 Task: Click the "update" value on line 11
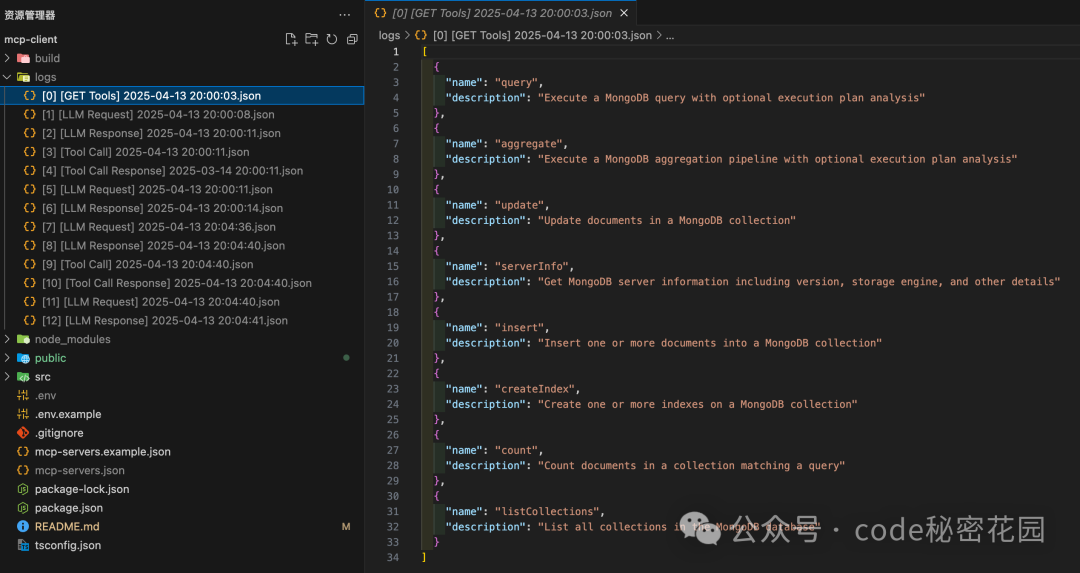519,205
